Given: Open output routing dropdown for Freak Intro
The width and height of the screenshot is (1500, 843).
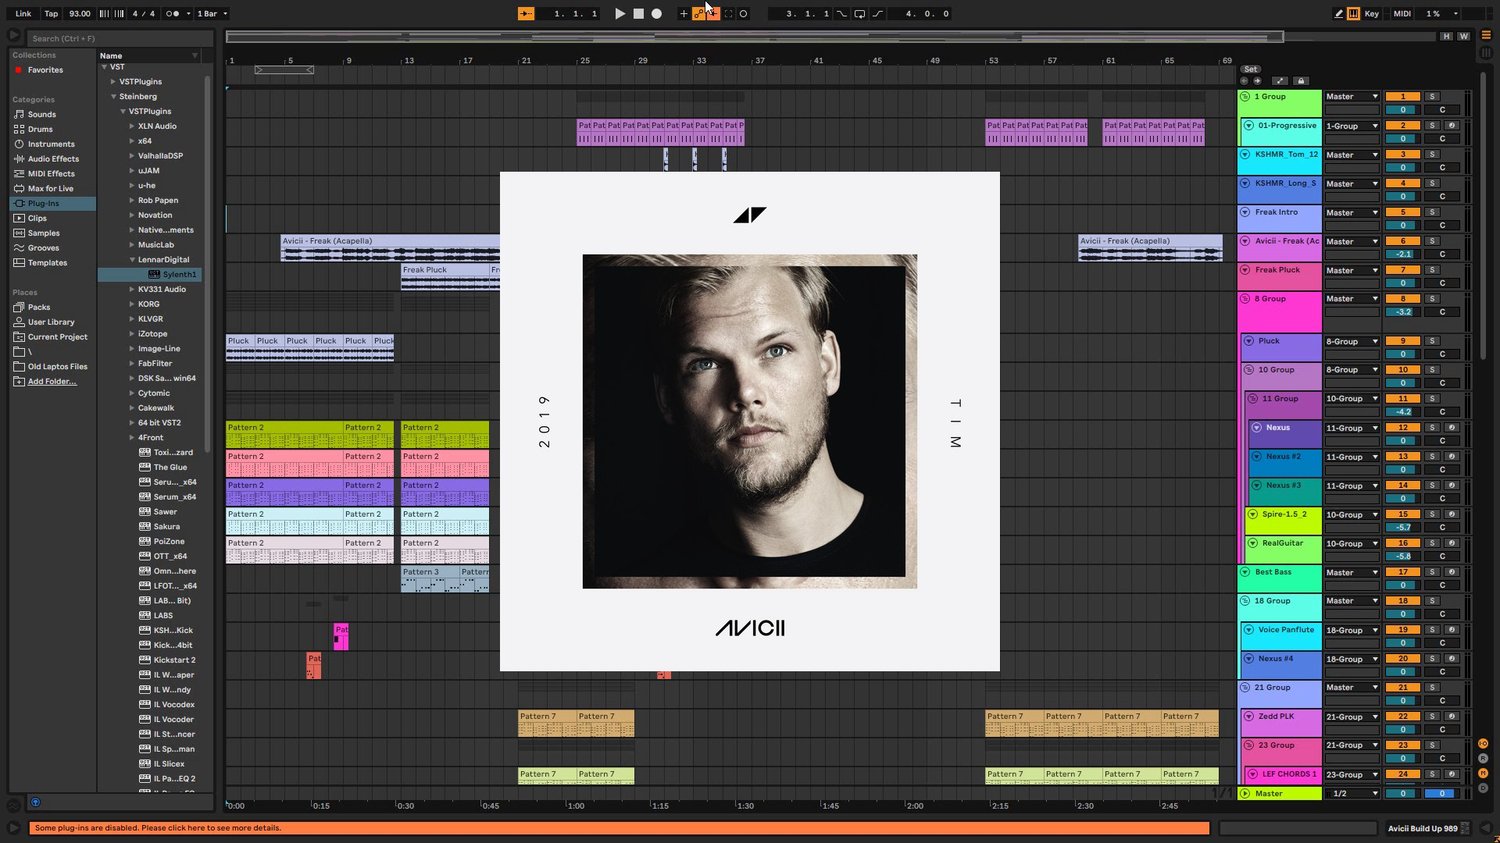Looking at the screenshot, I should [1352, 213].
